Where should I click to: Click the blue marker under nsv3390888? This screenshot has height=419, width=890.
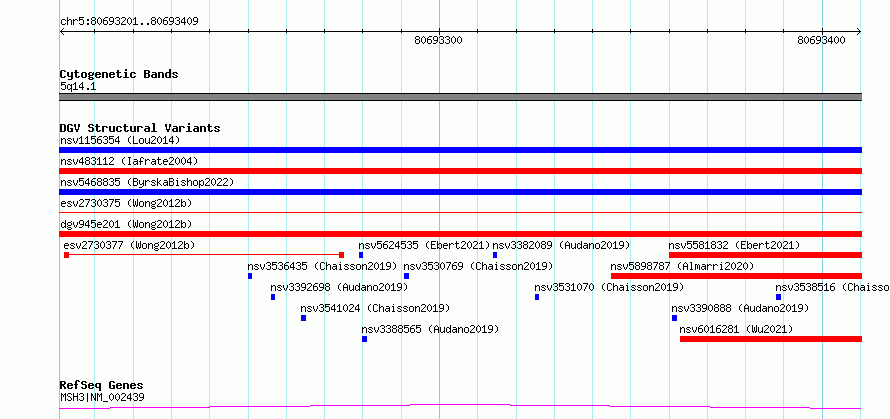click(674, 318)
